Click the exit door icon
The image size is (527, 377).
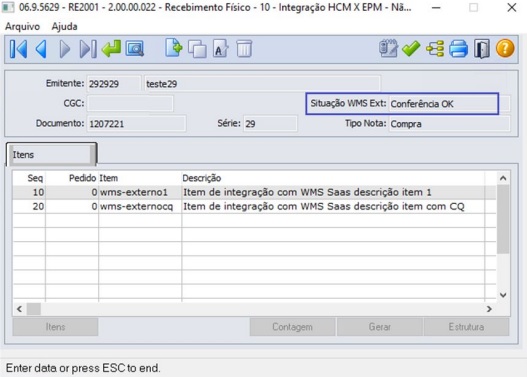(482, 49)
